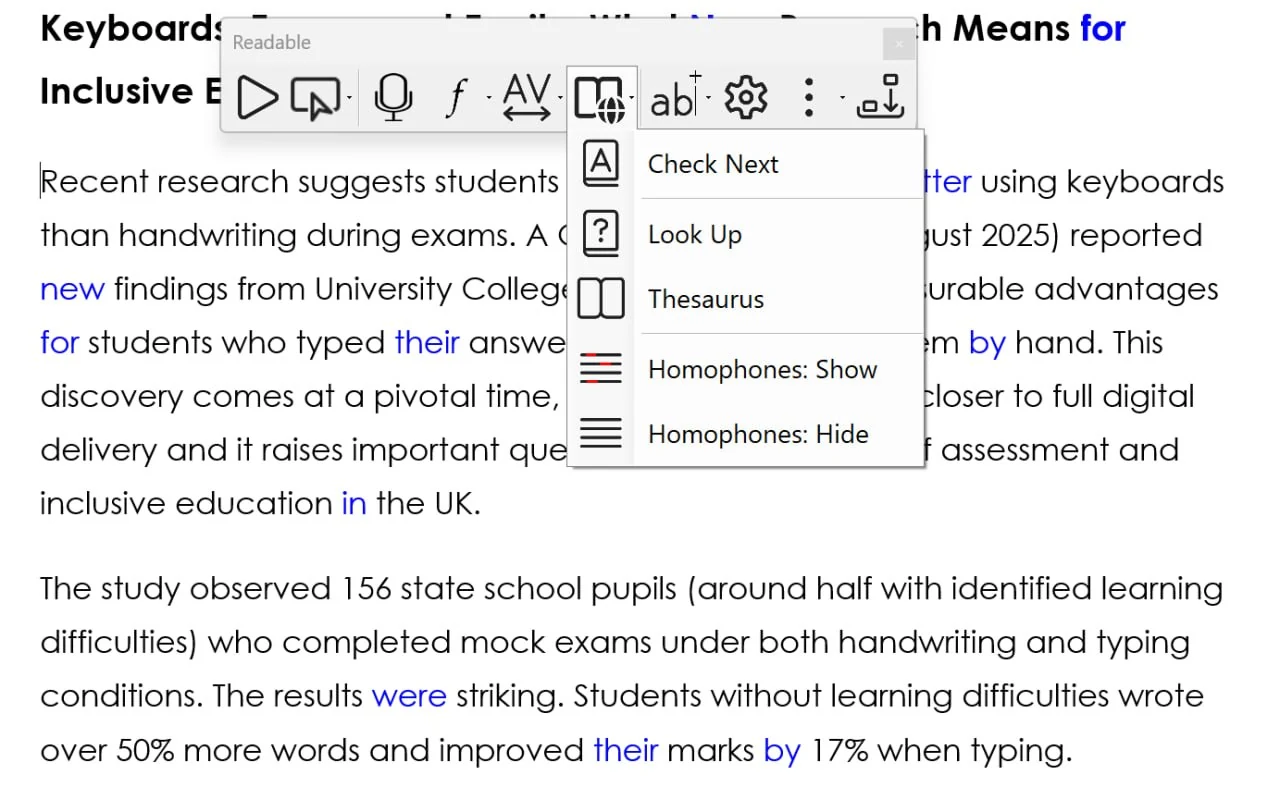Image resolution: width=1280 pixels, height=787 pixels.
Task: Click the word 'Recent' starting first paragraph
Action: pyautogui.click(x=94, y=182)
